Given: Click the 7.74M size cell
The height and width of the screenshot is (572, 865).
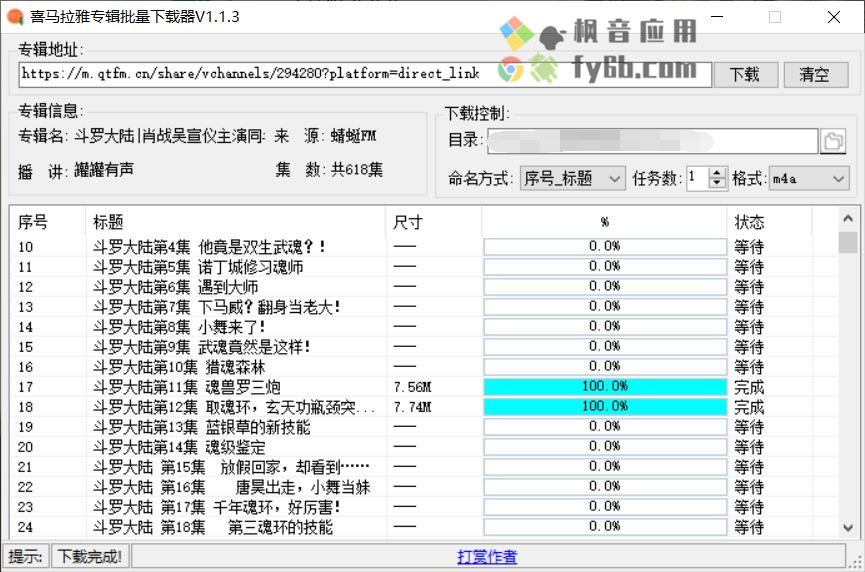Looking at the screenshot, I should pyautogui.click(x=413, y=407).
